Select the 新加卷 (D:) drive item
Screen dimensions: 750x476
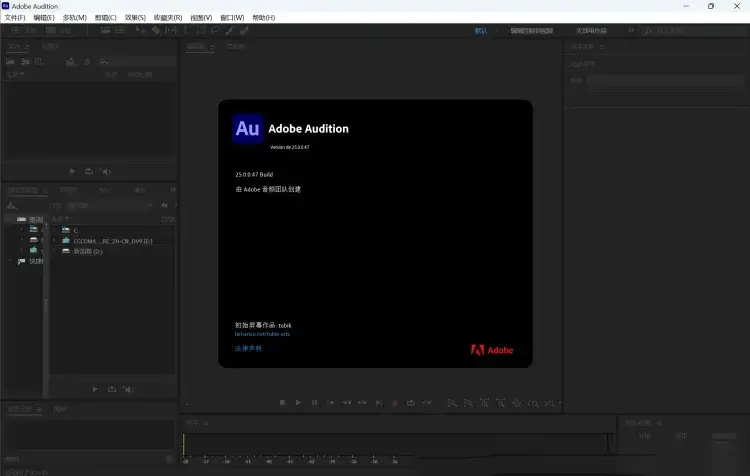pyautogui.click(x=90, y=251)
